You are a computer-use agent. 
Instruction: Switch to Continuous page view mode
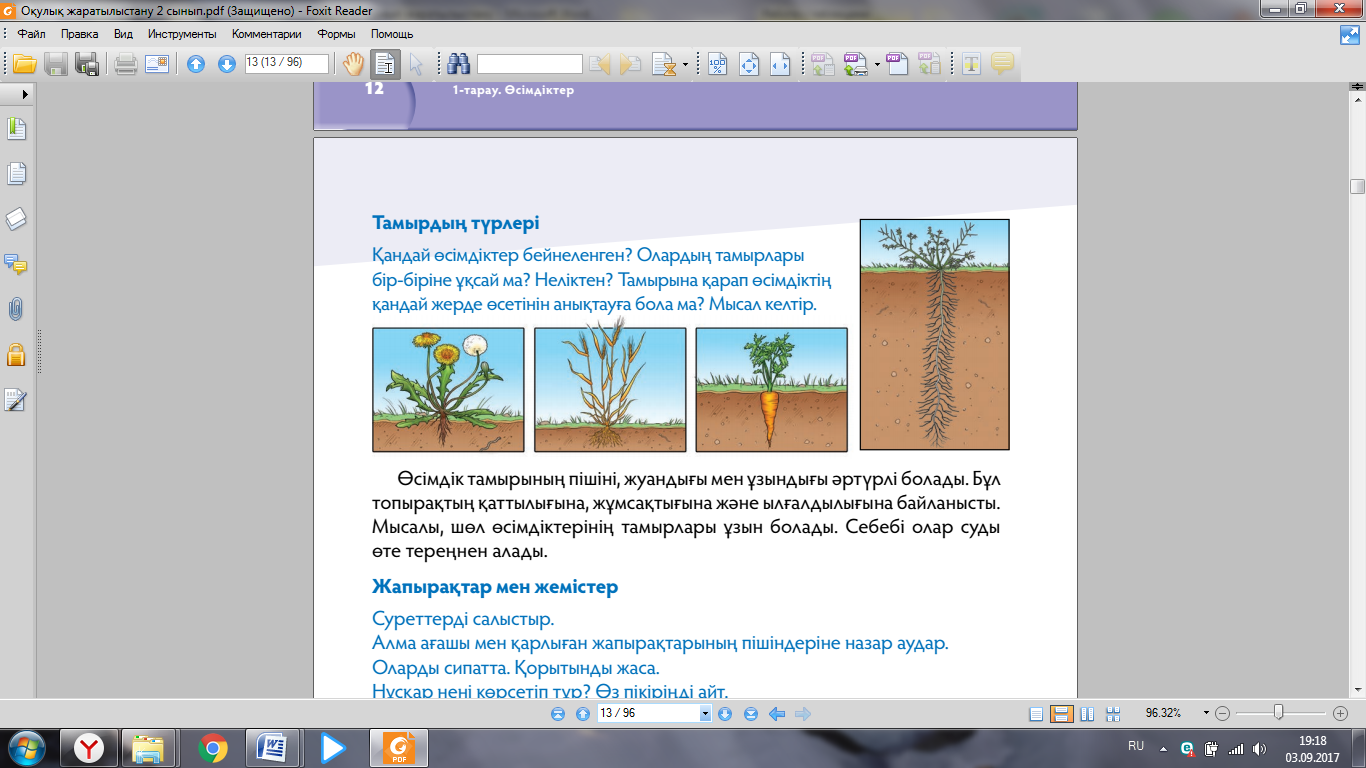tap(1062, 714)
